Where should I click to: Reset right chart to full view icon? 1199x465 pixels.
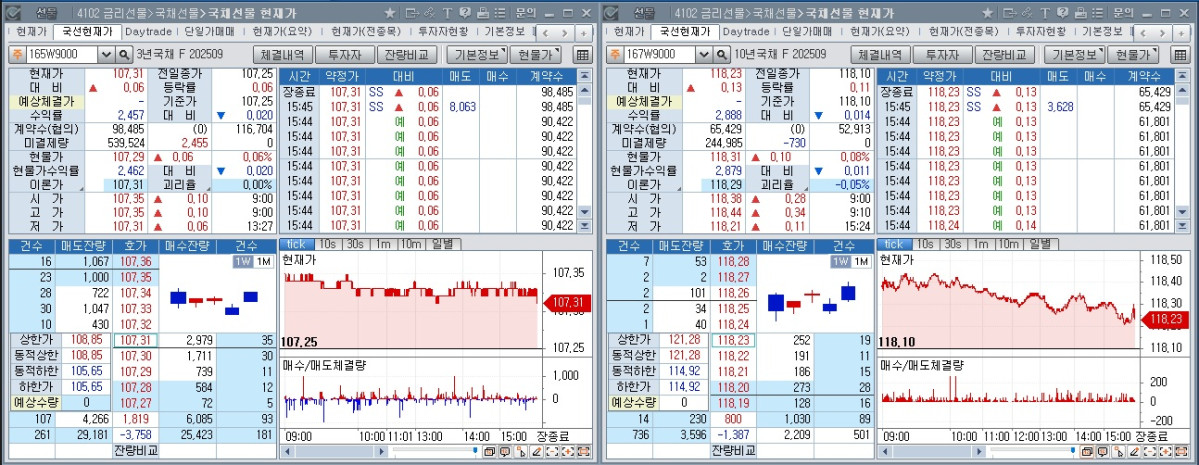(1181, 452)
